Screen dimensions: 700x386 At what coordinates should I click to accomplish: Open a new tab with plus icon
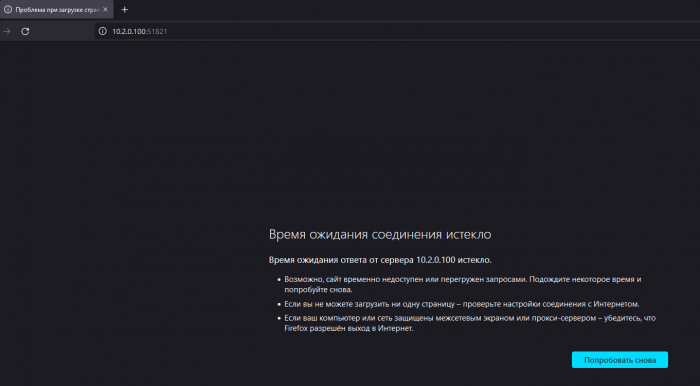point(125,9)
